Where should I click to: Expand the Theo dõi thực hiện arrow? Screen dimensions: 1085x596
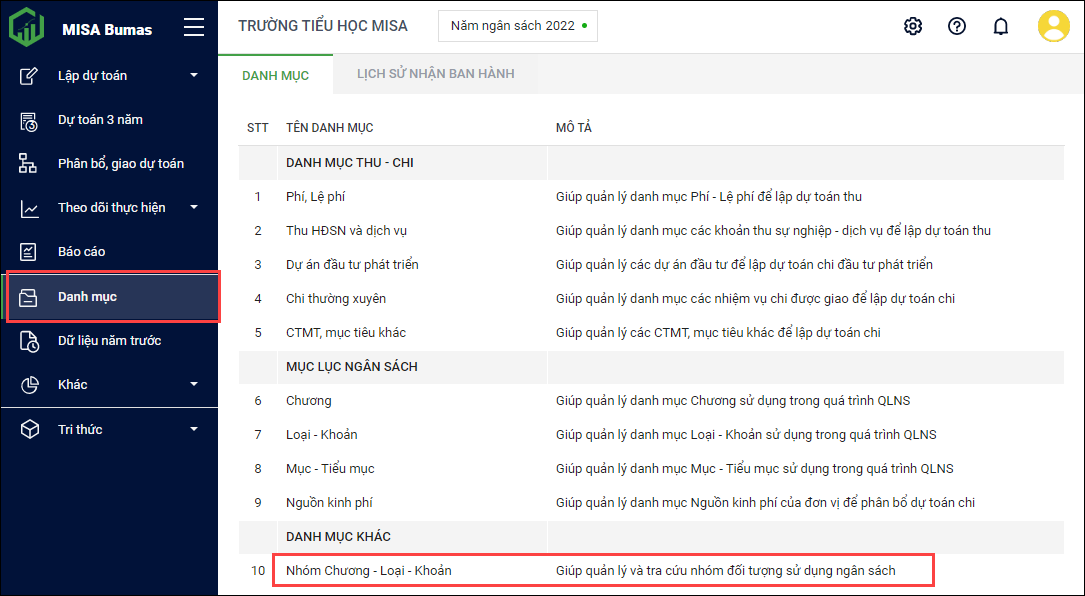[194, 208]
